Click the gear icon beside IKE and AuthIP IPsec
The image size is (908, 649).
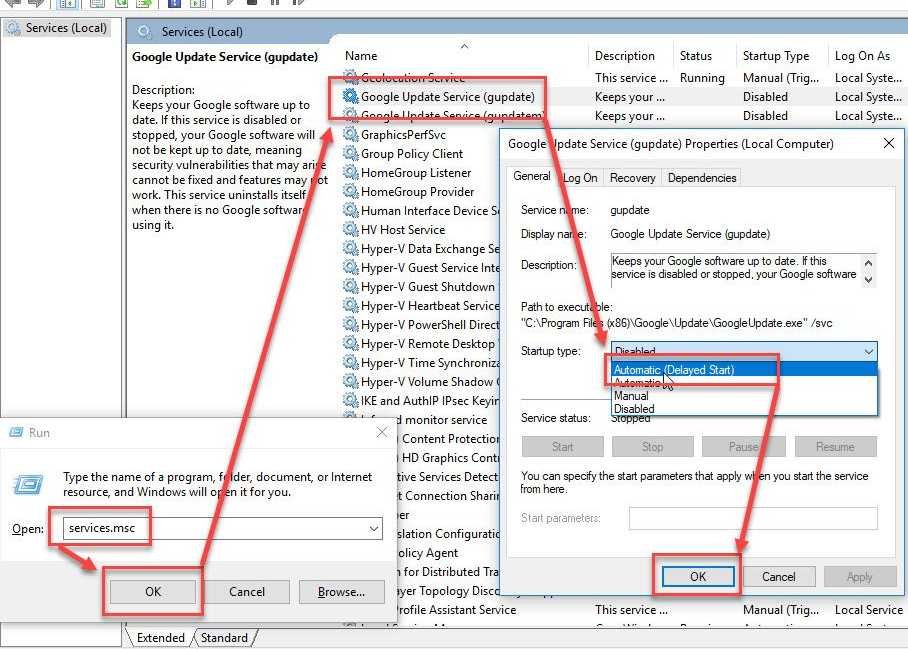(x=350, y=400)
